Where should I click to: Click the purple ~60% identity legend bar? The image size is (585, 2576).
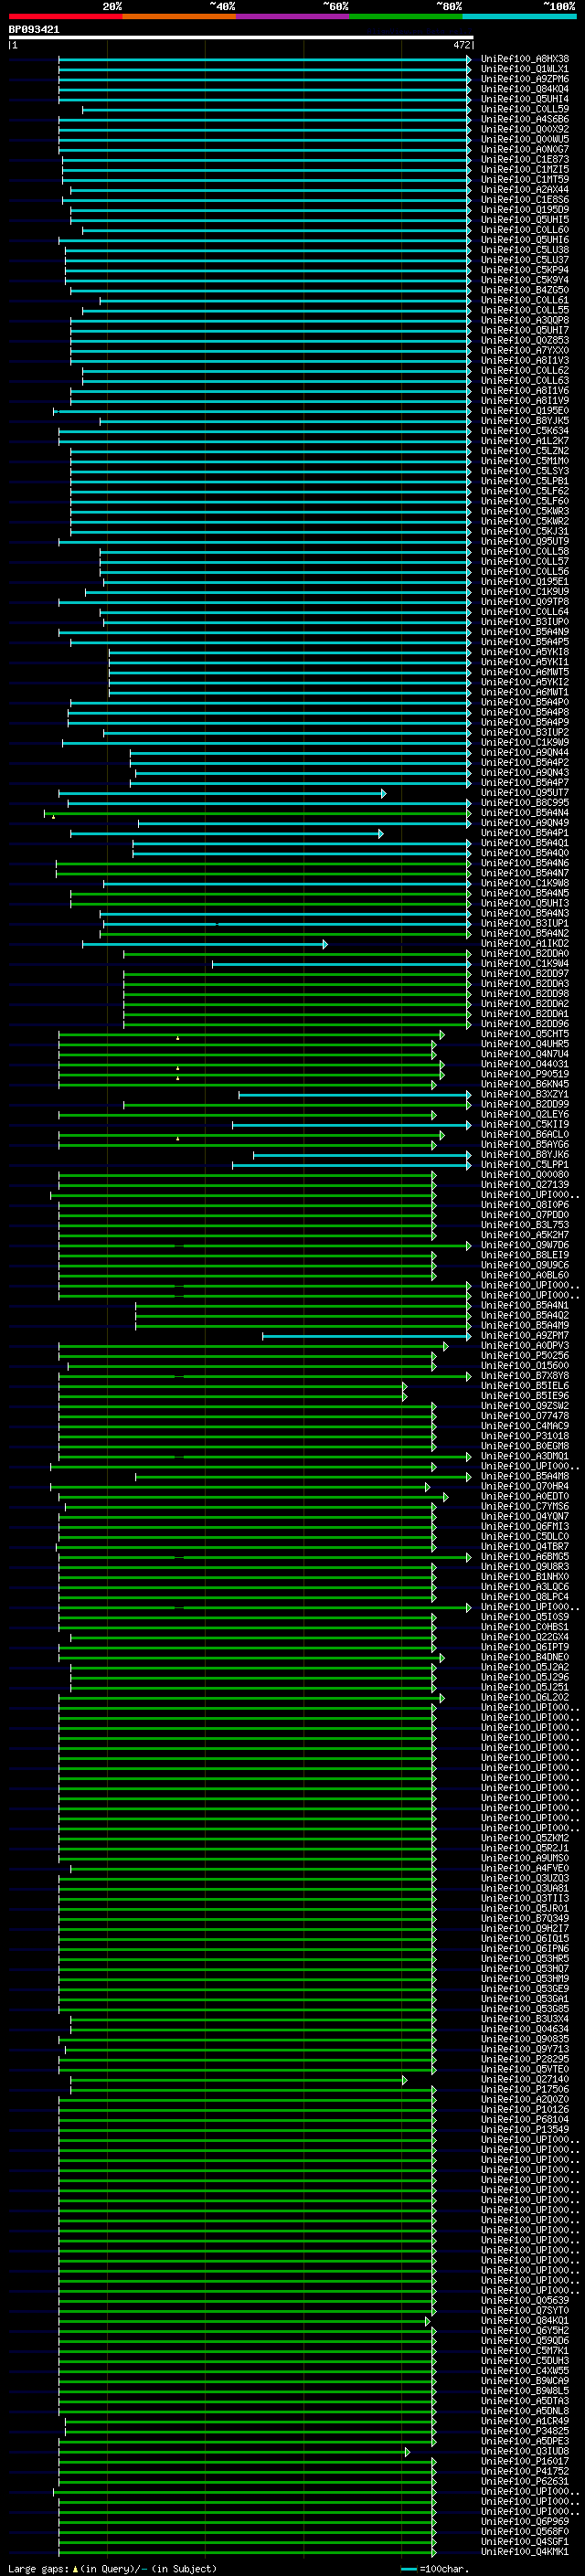293,16
